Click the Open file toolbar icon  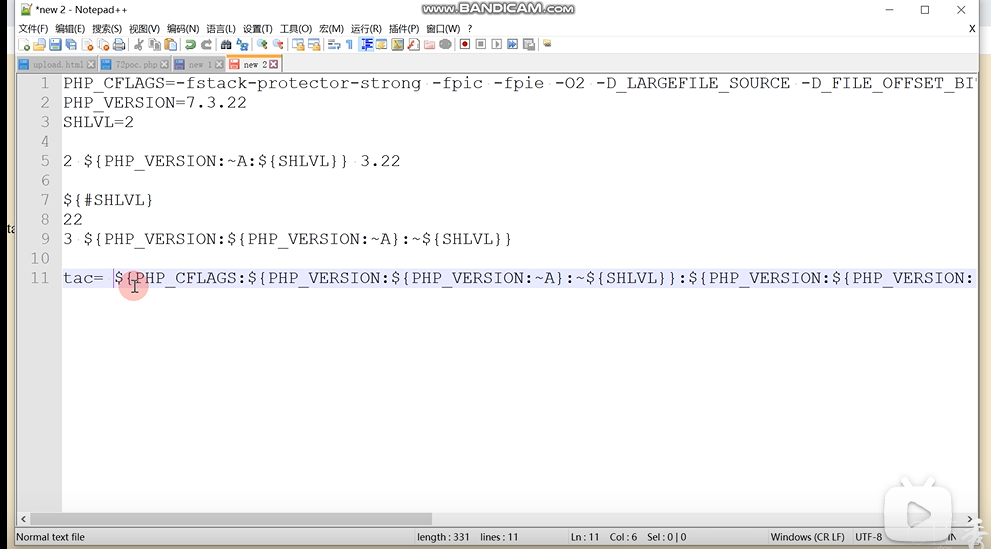click(x=39, y=44)
